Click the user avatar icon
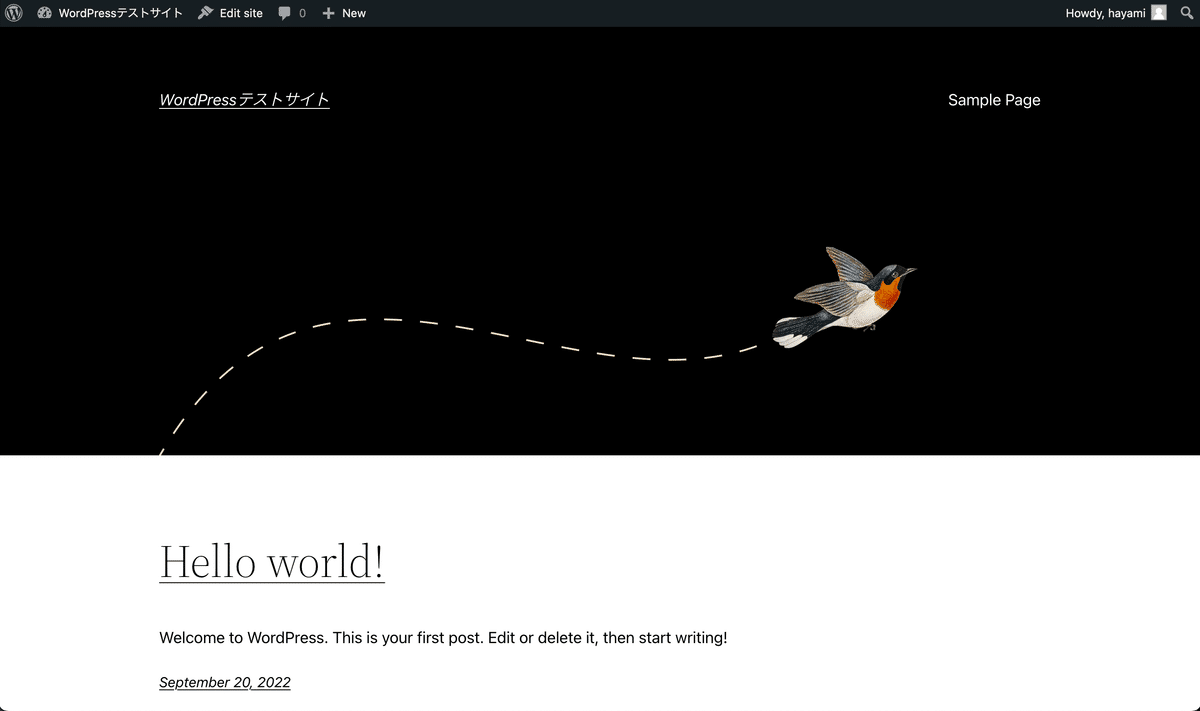This screenshot has width=1200, height=711. 1158,13
